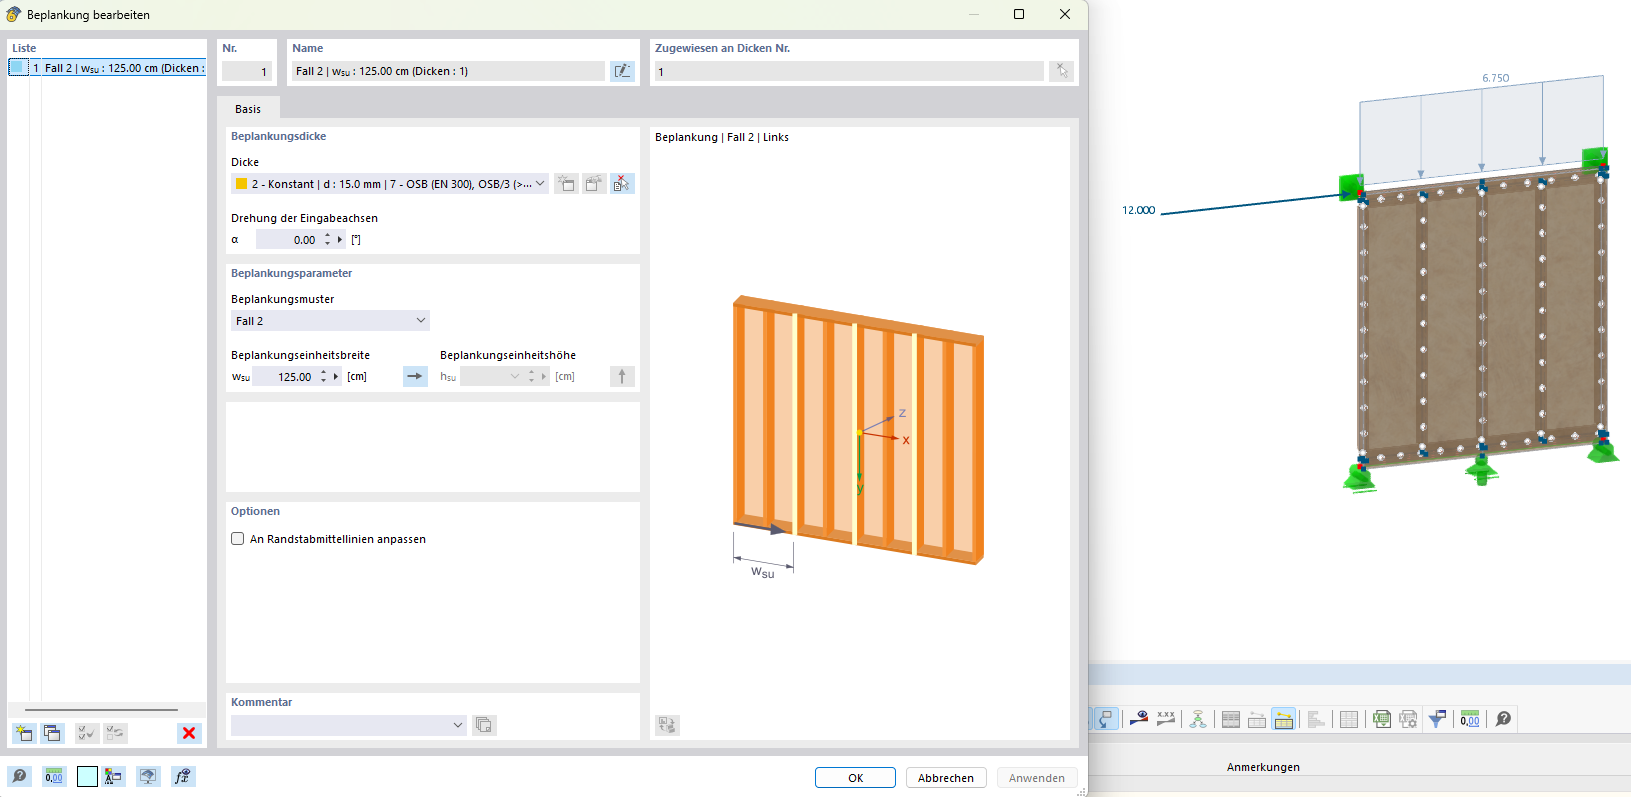
Task: Click the Anwenden button
Action: [x=1037, y=778]
